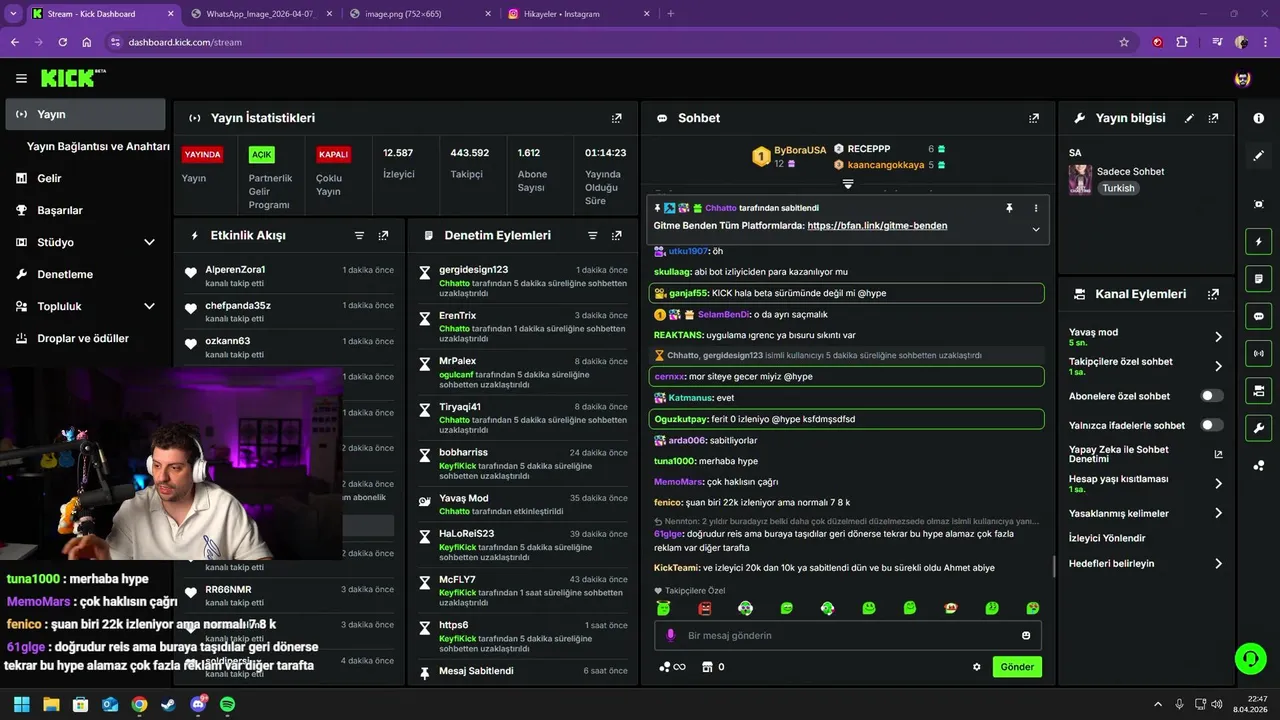This screenshot has width=1280, height=720.
Task: Open Denetim Eylemleri filter options
Action: pos(592,236)
